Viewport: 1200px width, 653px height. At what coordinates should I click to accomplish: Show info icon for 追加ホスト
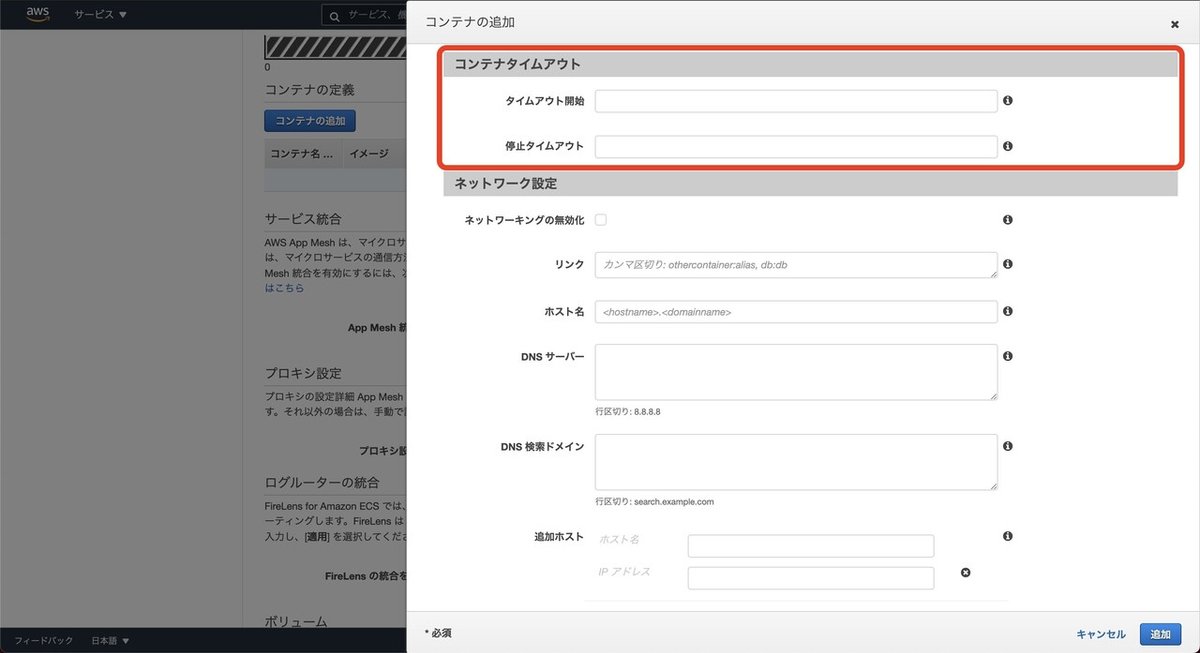(x=1008, y=536)
